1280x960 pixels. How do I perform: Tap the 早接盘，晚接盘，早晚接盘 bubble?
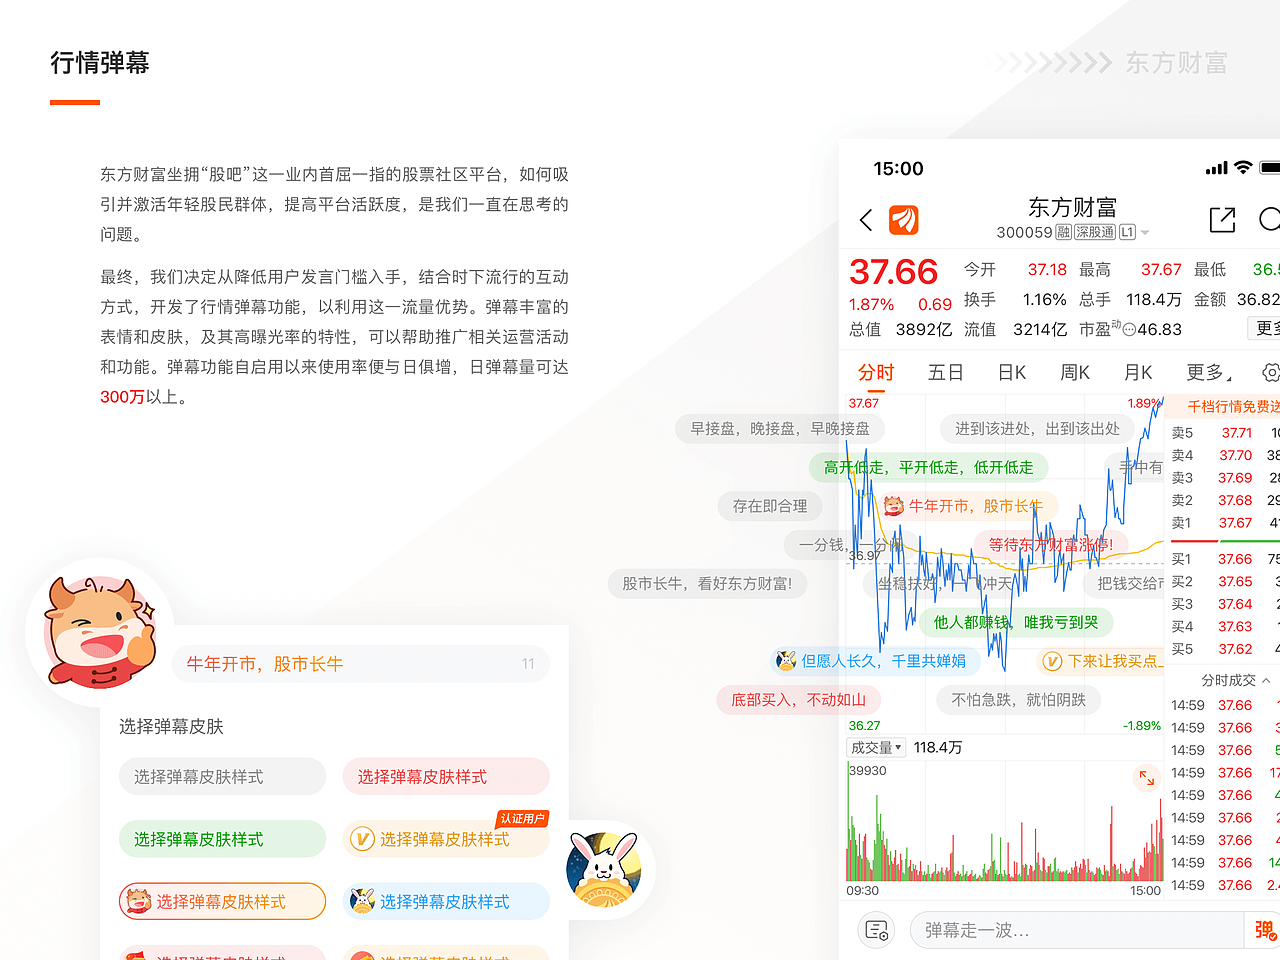tap(780, 428)
